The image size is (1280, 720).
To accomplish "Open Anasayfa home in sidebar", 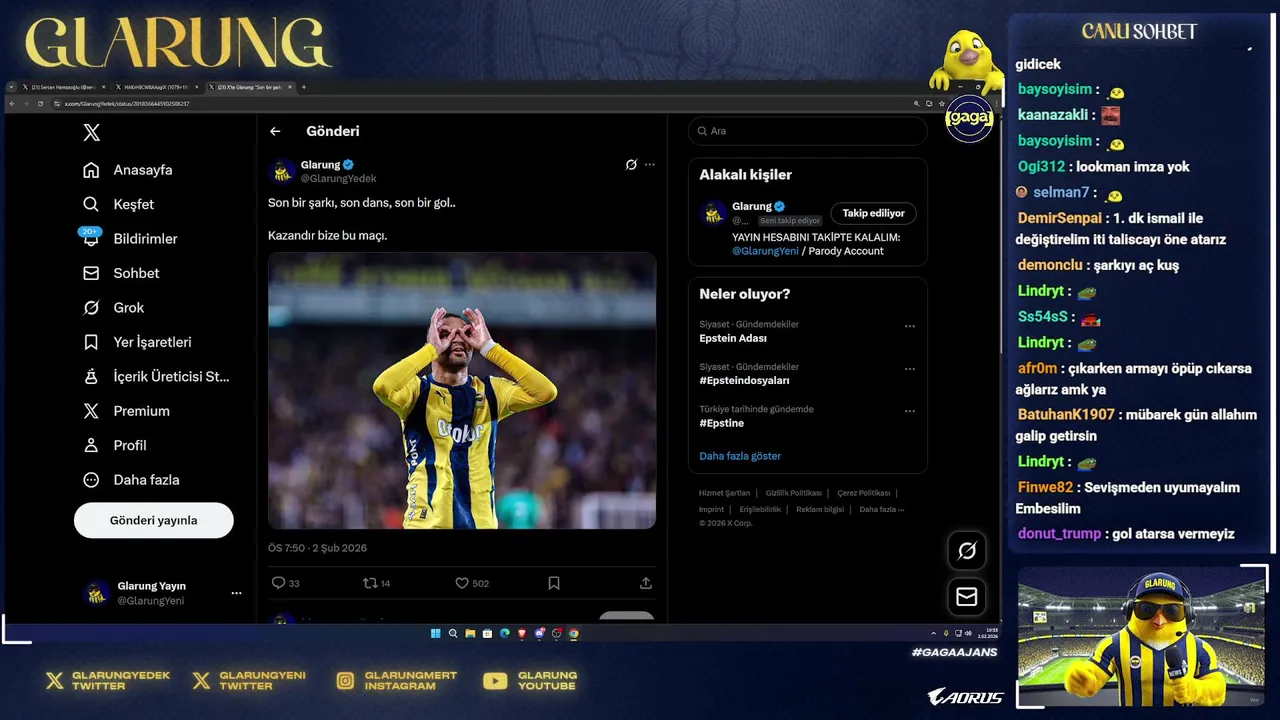I will [x=127, y=170].
